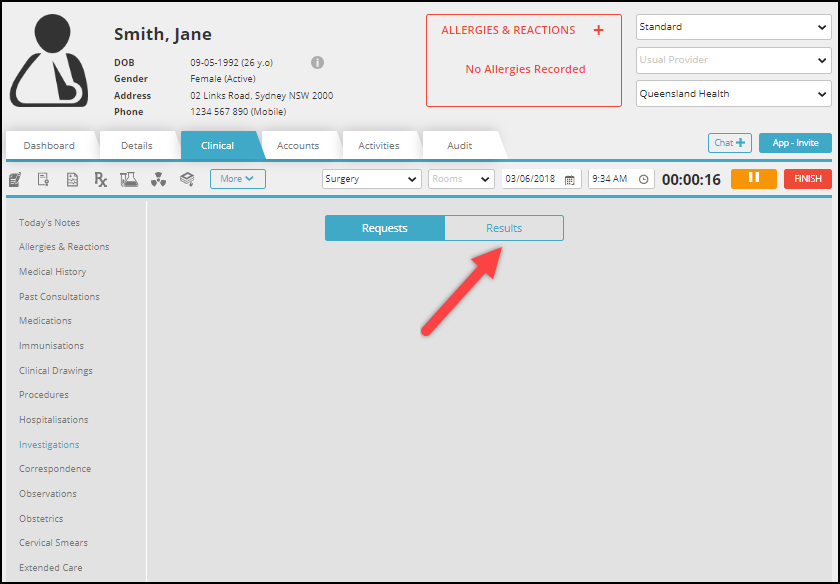Open Immunisations in sidebar
This screenshot has width=840, height=584.
(51, 346)
